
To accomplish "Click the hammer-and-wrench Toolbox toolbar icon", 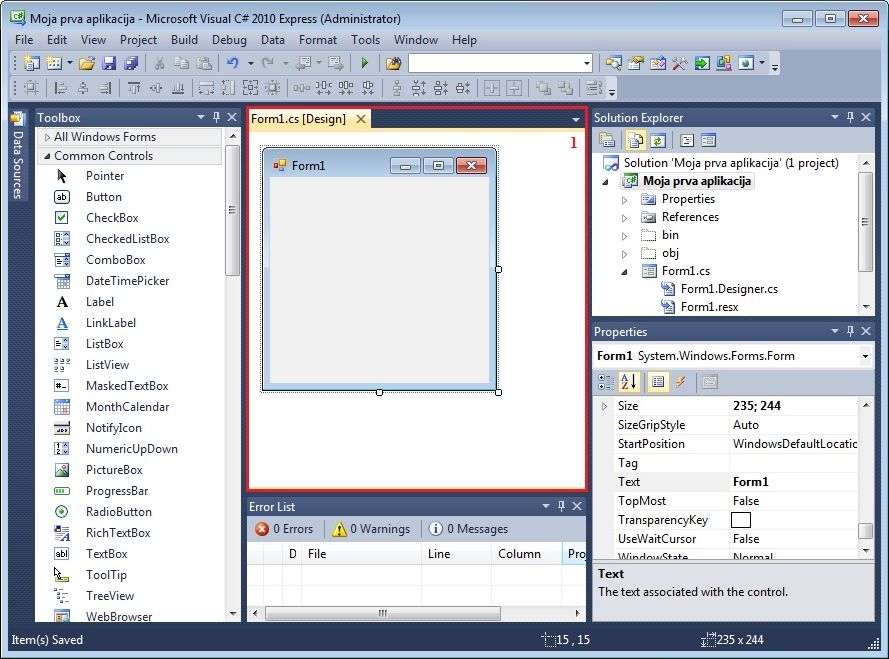I will coord(679,63).
